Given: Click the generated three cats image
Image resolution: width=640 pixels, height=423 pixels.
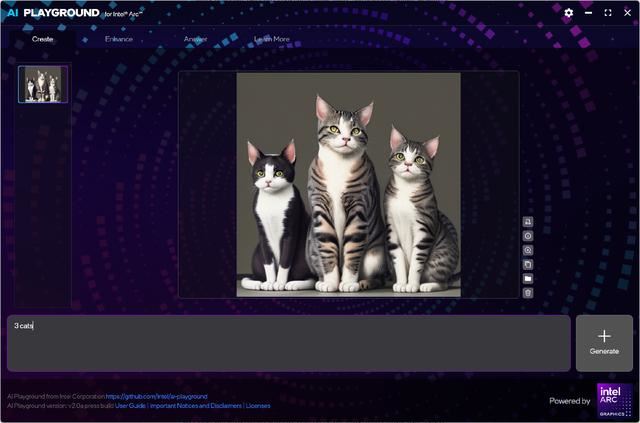Looking at the screenshot, I should pyautogui.click(x=349, y=185).
